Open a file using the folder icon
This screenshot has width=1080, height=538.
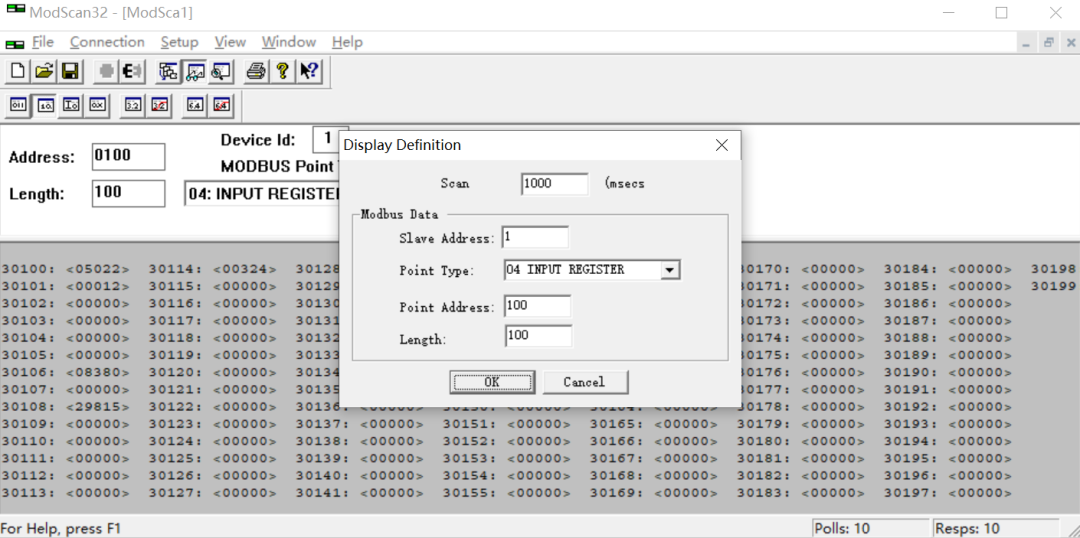44,71
